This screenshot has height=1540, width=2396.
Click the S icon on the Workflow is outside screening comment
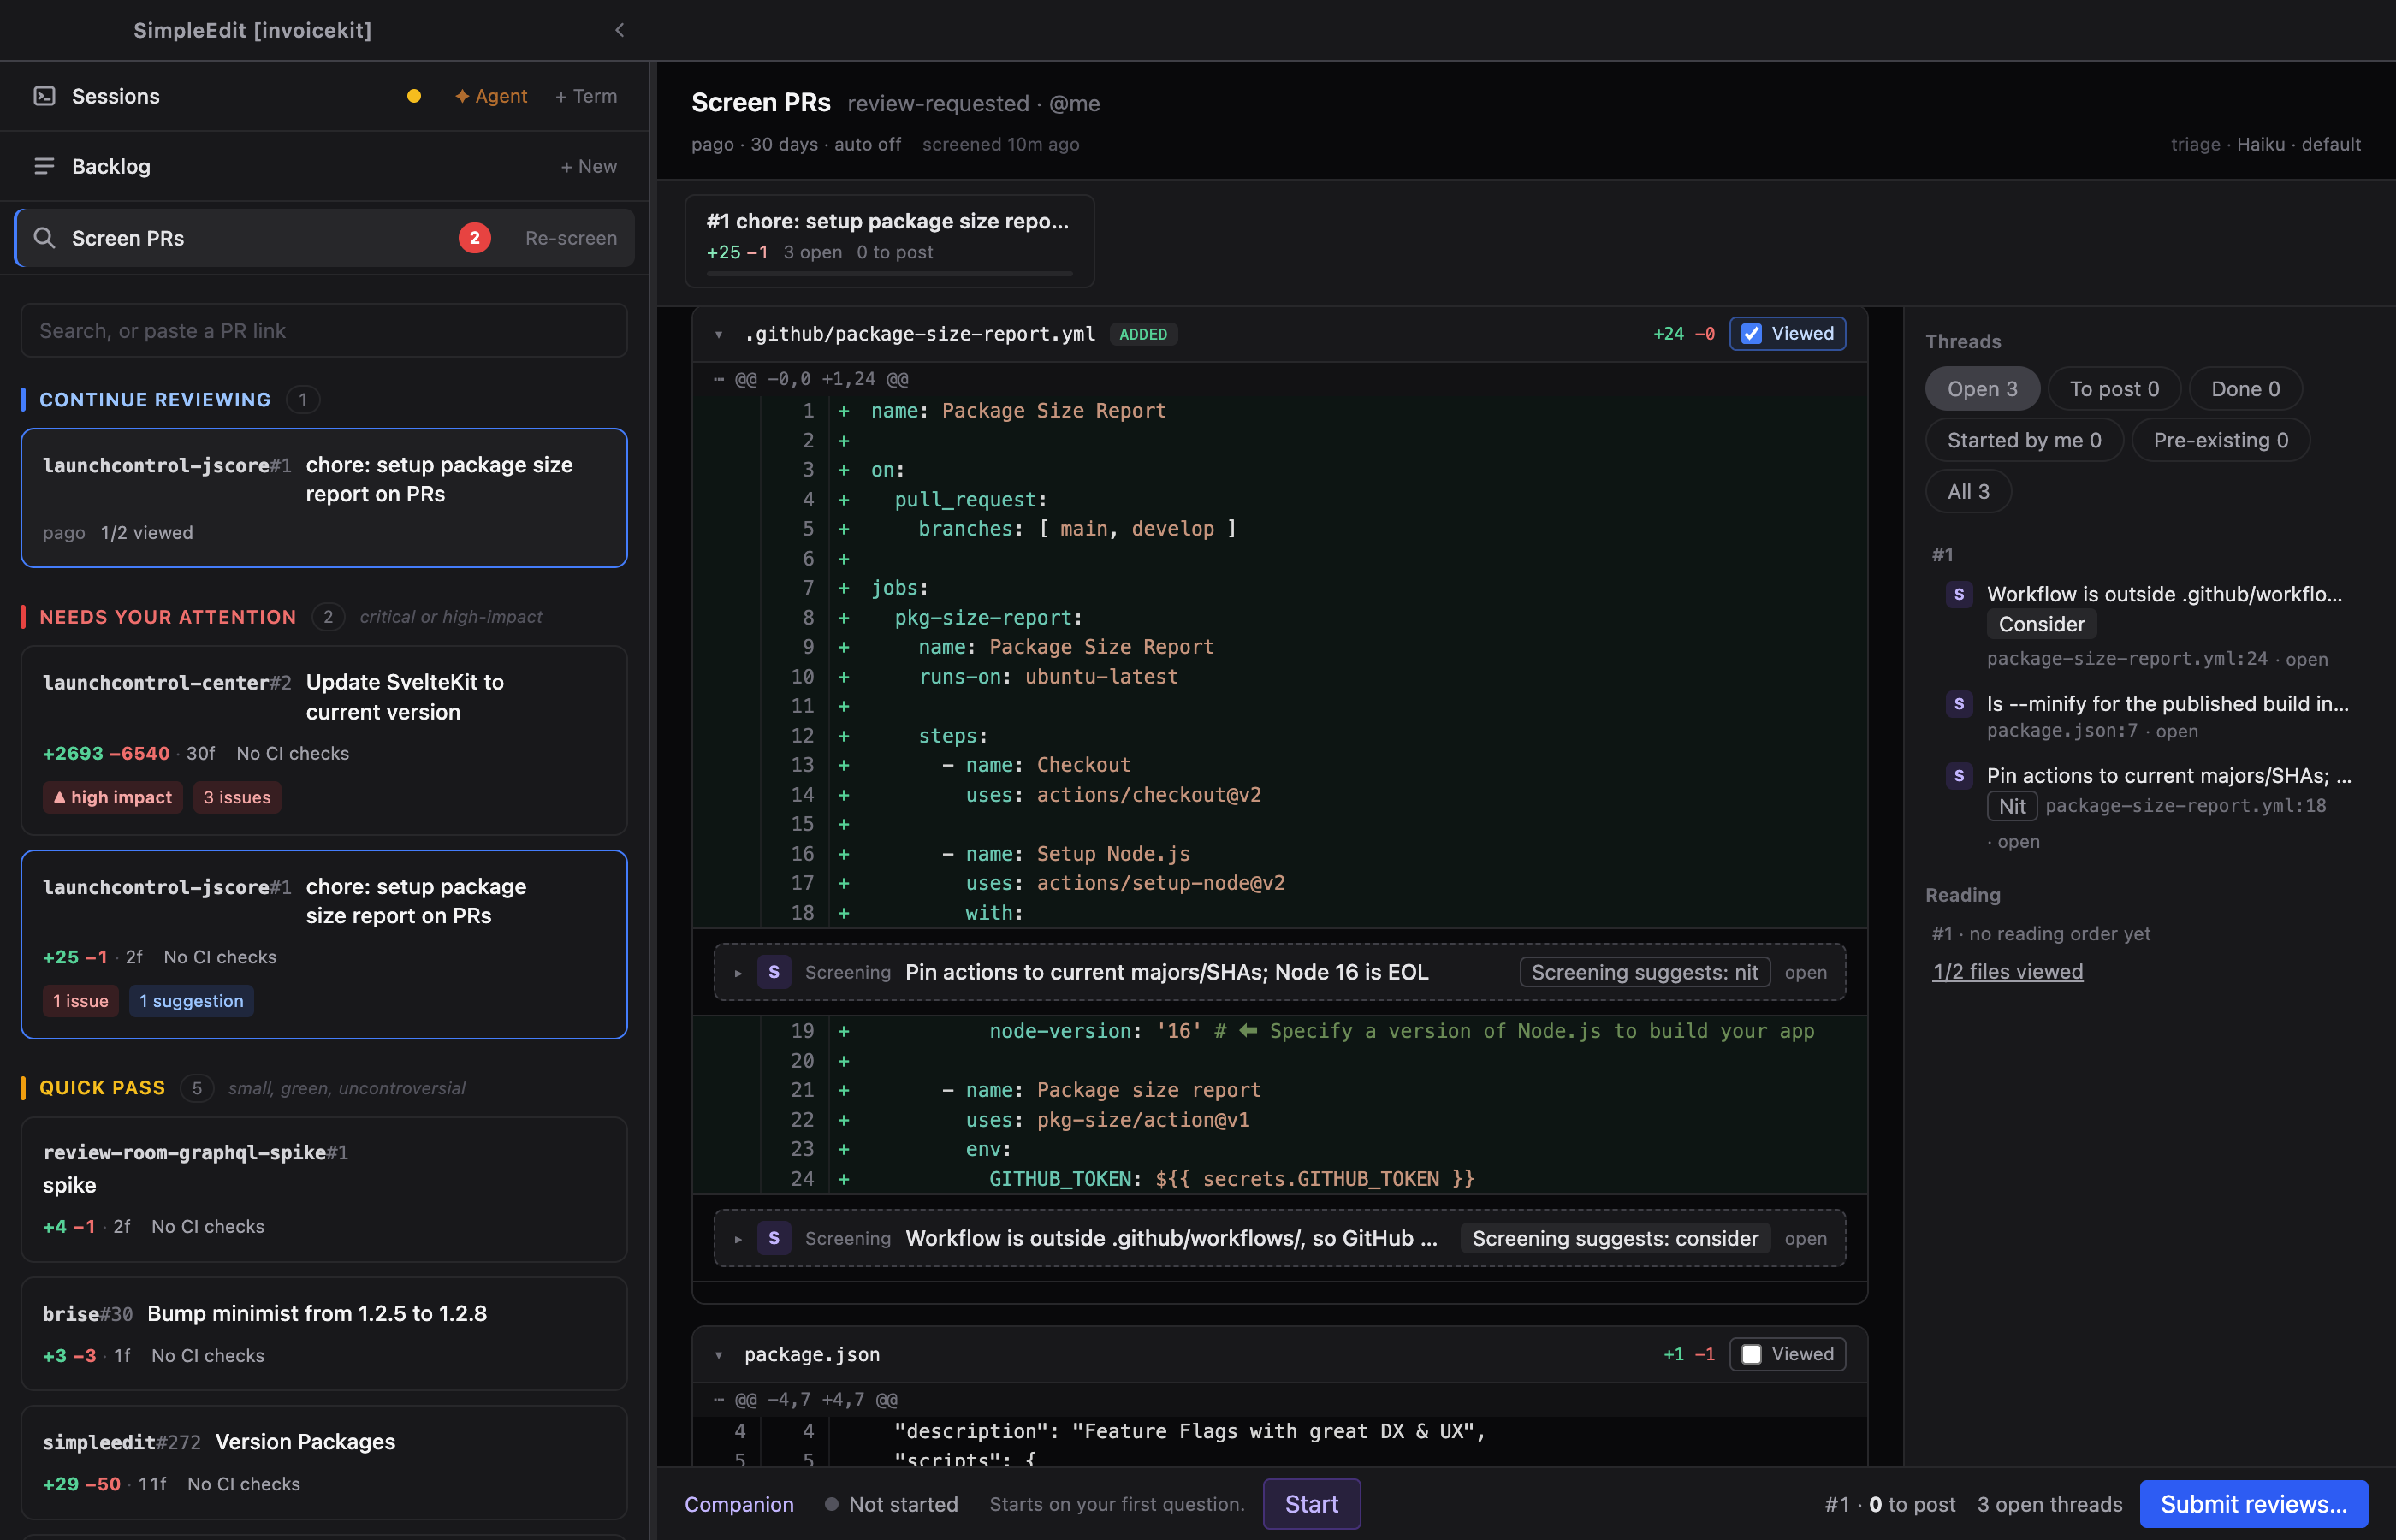click(774, 1238)
